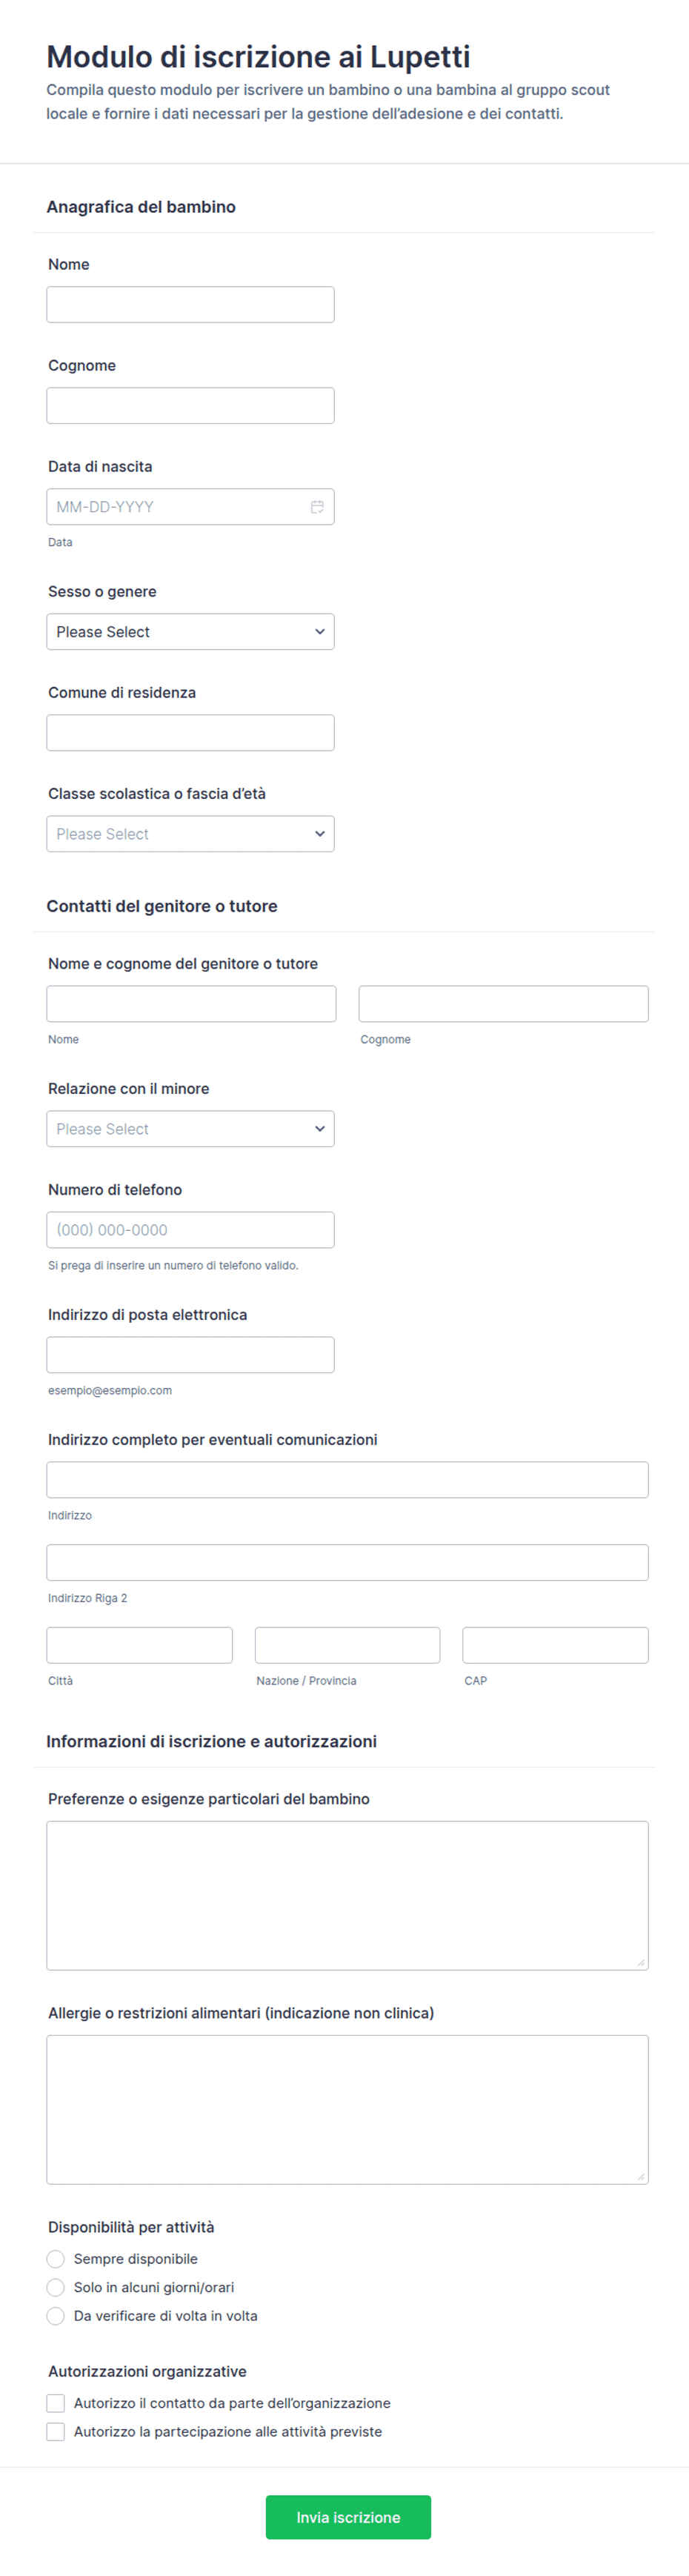The height and width of the screenshot is (2576, 689).
Task: Focus the child's Nome text field
Action: (x=190, y=305)
